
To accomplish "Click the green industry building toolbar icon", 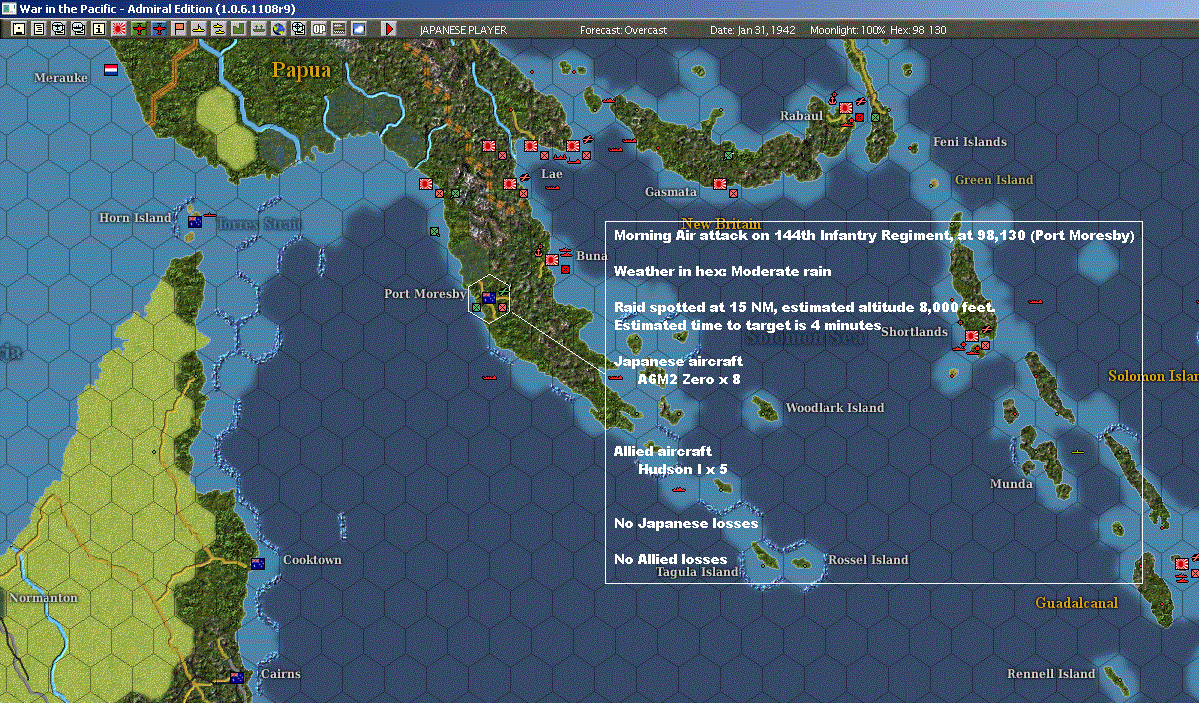I will click(x=239, y=29).
